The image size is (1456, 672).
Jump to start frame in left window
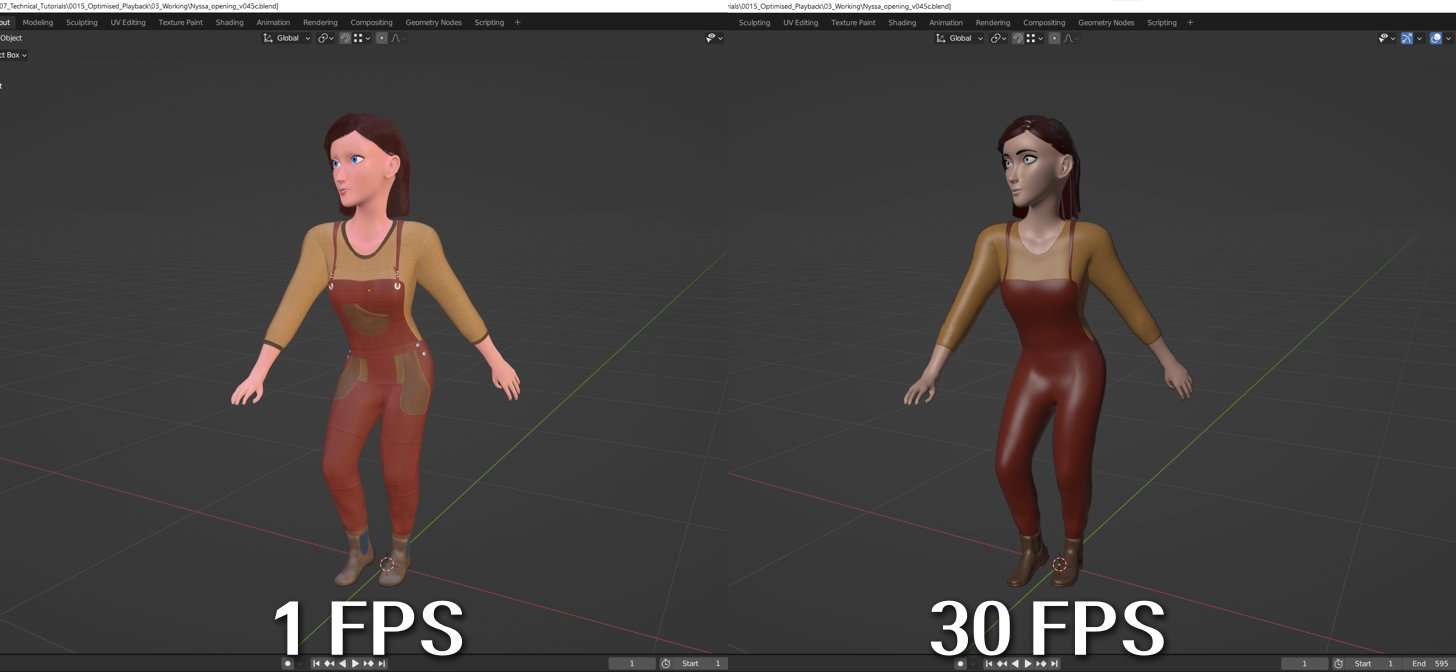[x=316, y=663]
